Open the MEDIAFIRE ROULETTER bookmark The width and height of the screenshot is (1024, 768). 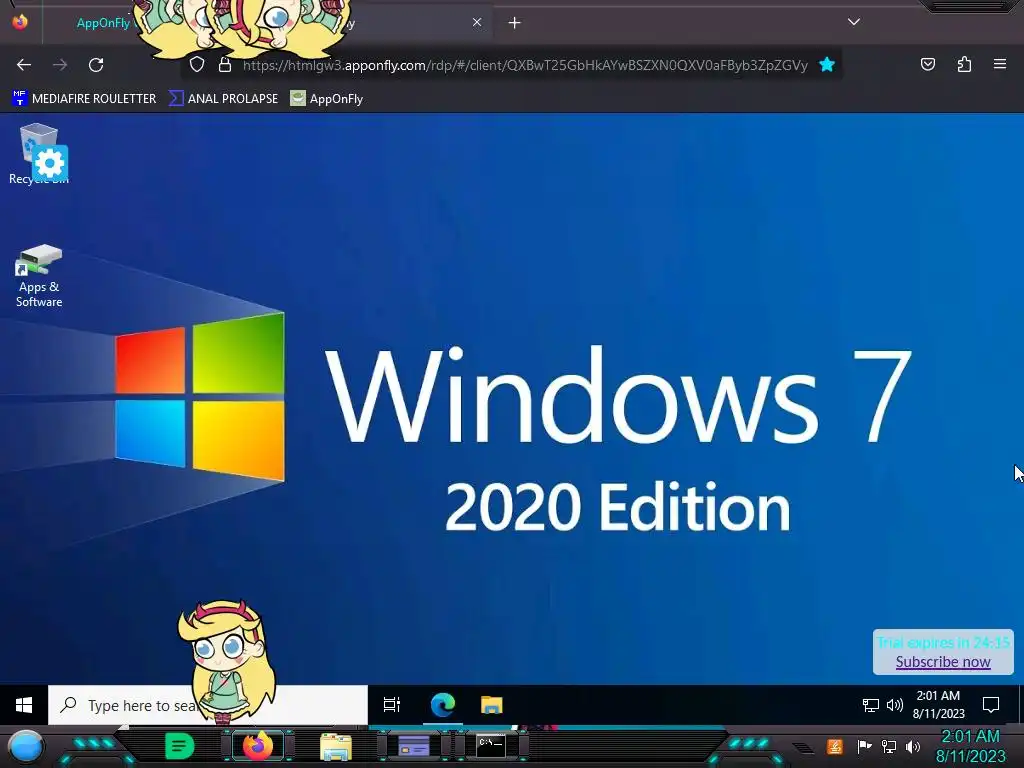(84, 99)
